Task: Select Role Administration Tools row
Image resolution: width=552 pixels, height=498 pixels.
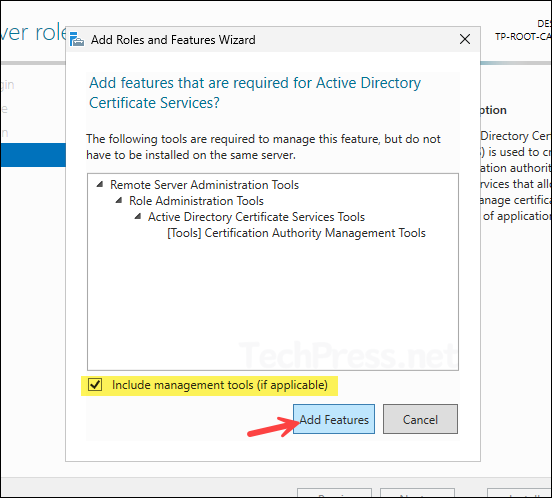Action: tap(196, 201)
